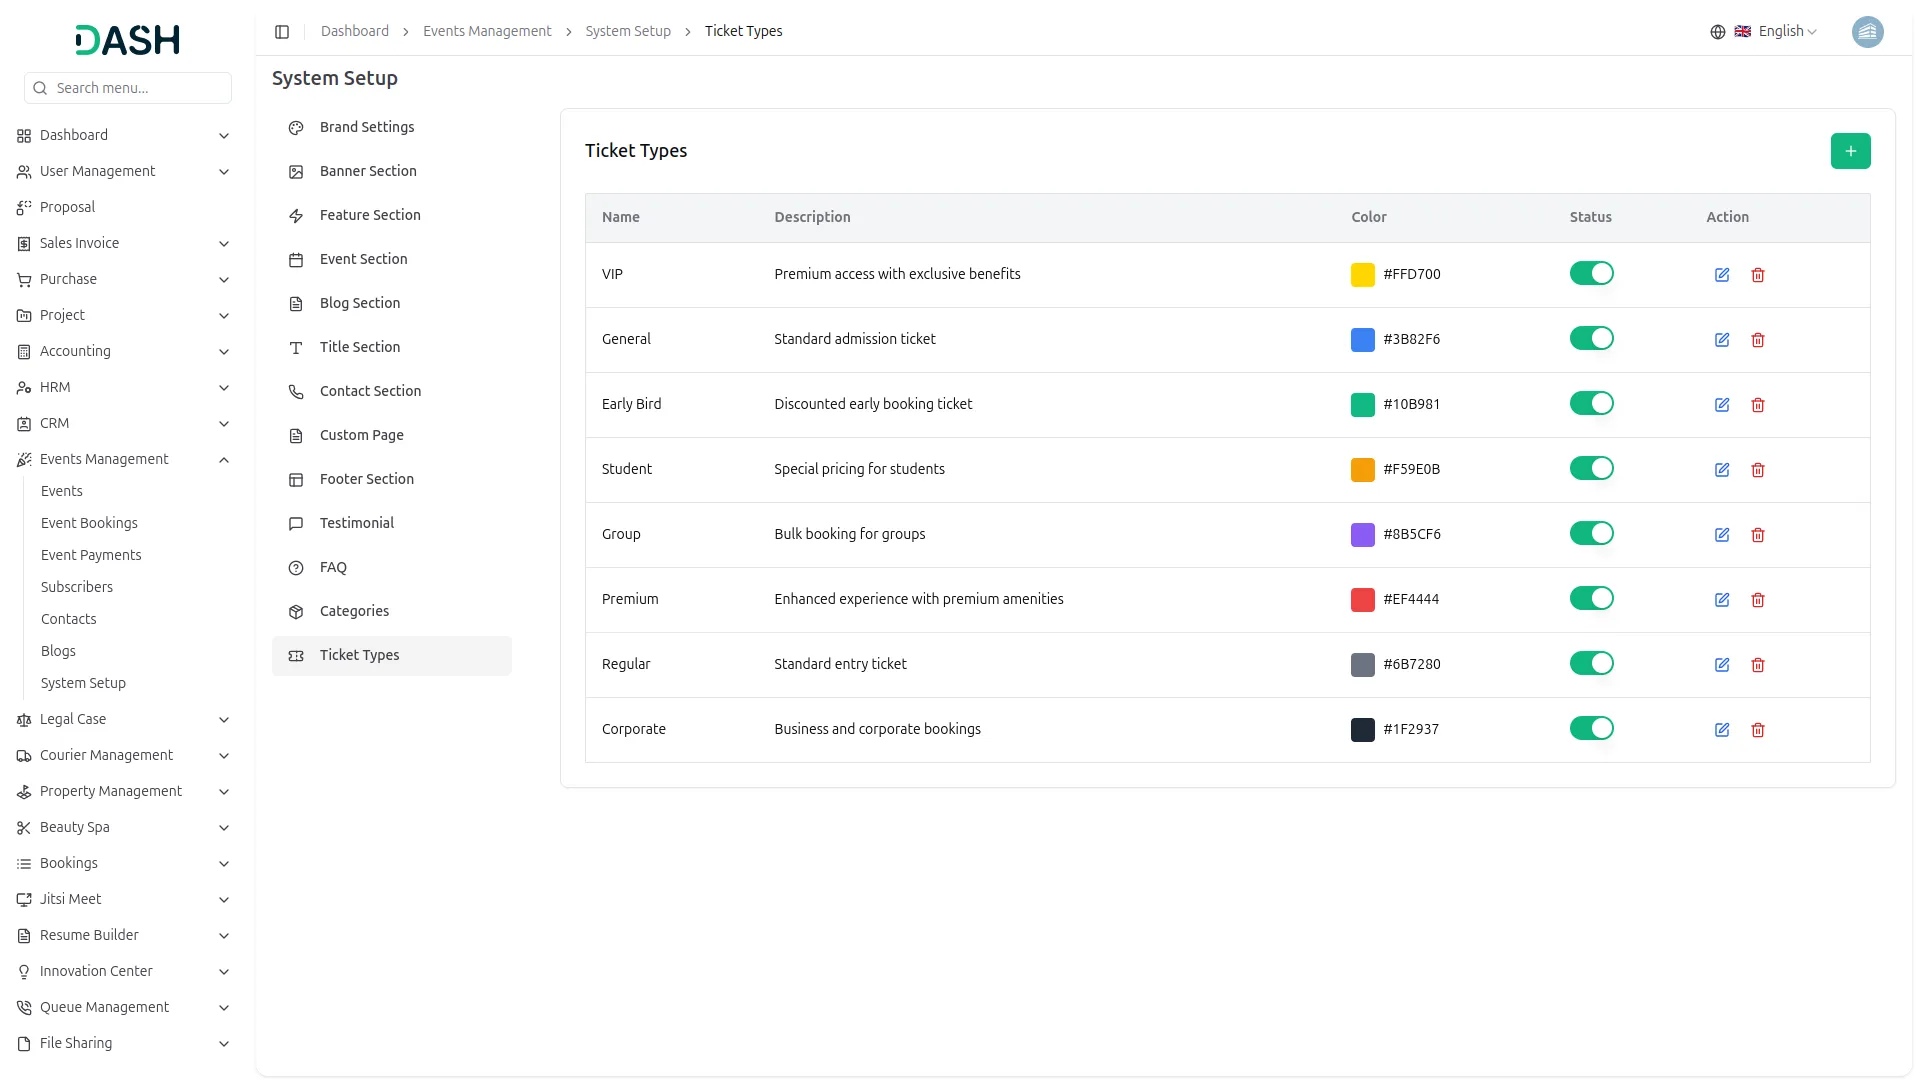Viewport: 1920px width, 1080px height.
Task: Open the user avatar profile icon
Action: coord(1867,32)
